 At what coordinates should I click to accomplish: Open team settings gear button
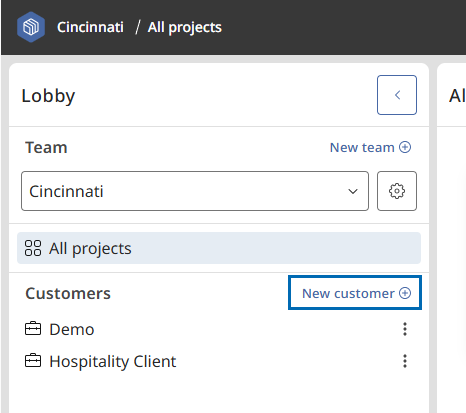397,191
